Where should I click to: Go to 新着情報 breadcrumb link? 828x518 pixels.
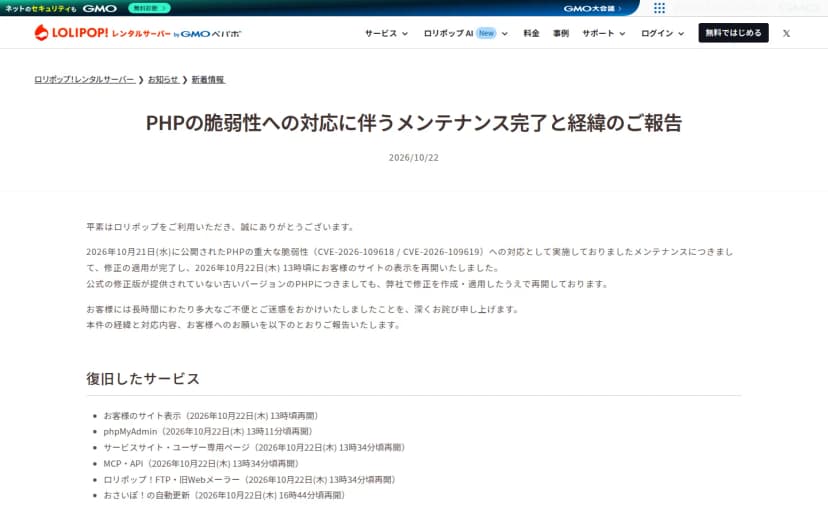(x=208, y=80)
